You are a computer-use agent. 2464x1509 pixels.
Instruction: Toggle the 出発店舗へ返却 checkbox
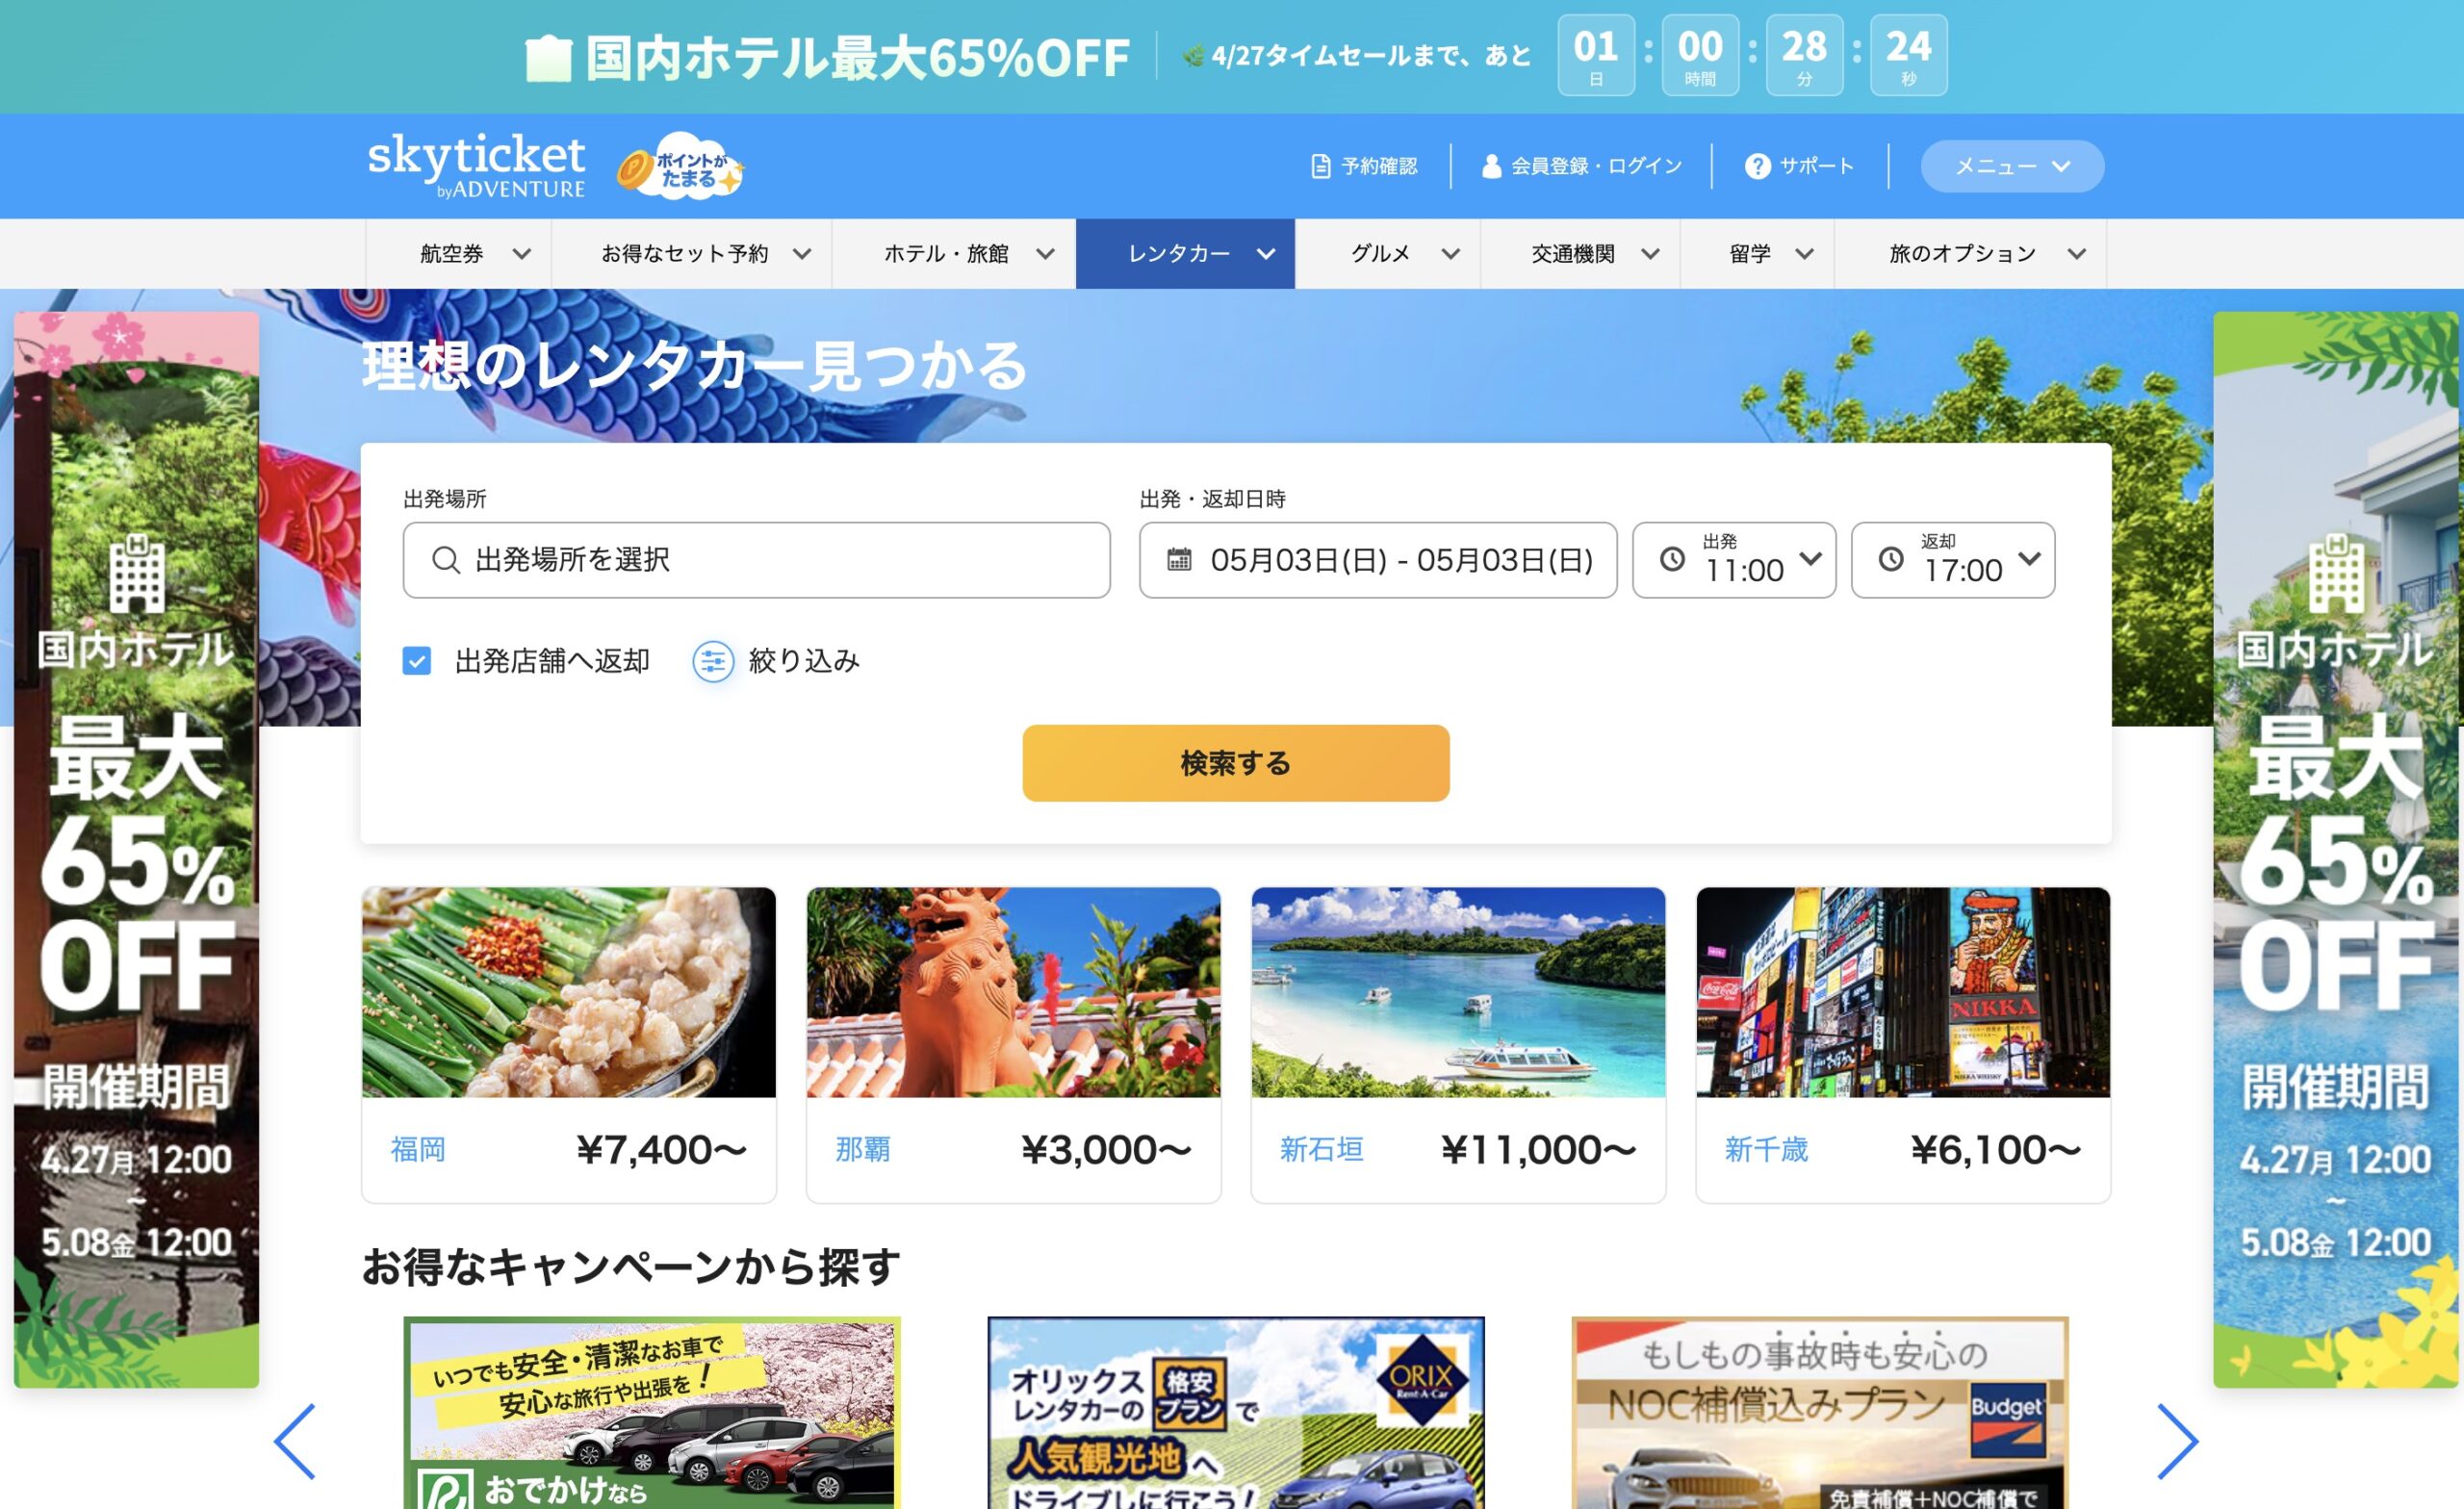[417, 661]
